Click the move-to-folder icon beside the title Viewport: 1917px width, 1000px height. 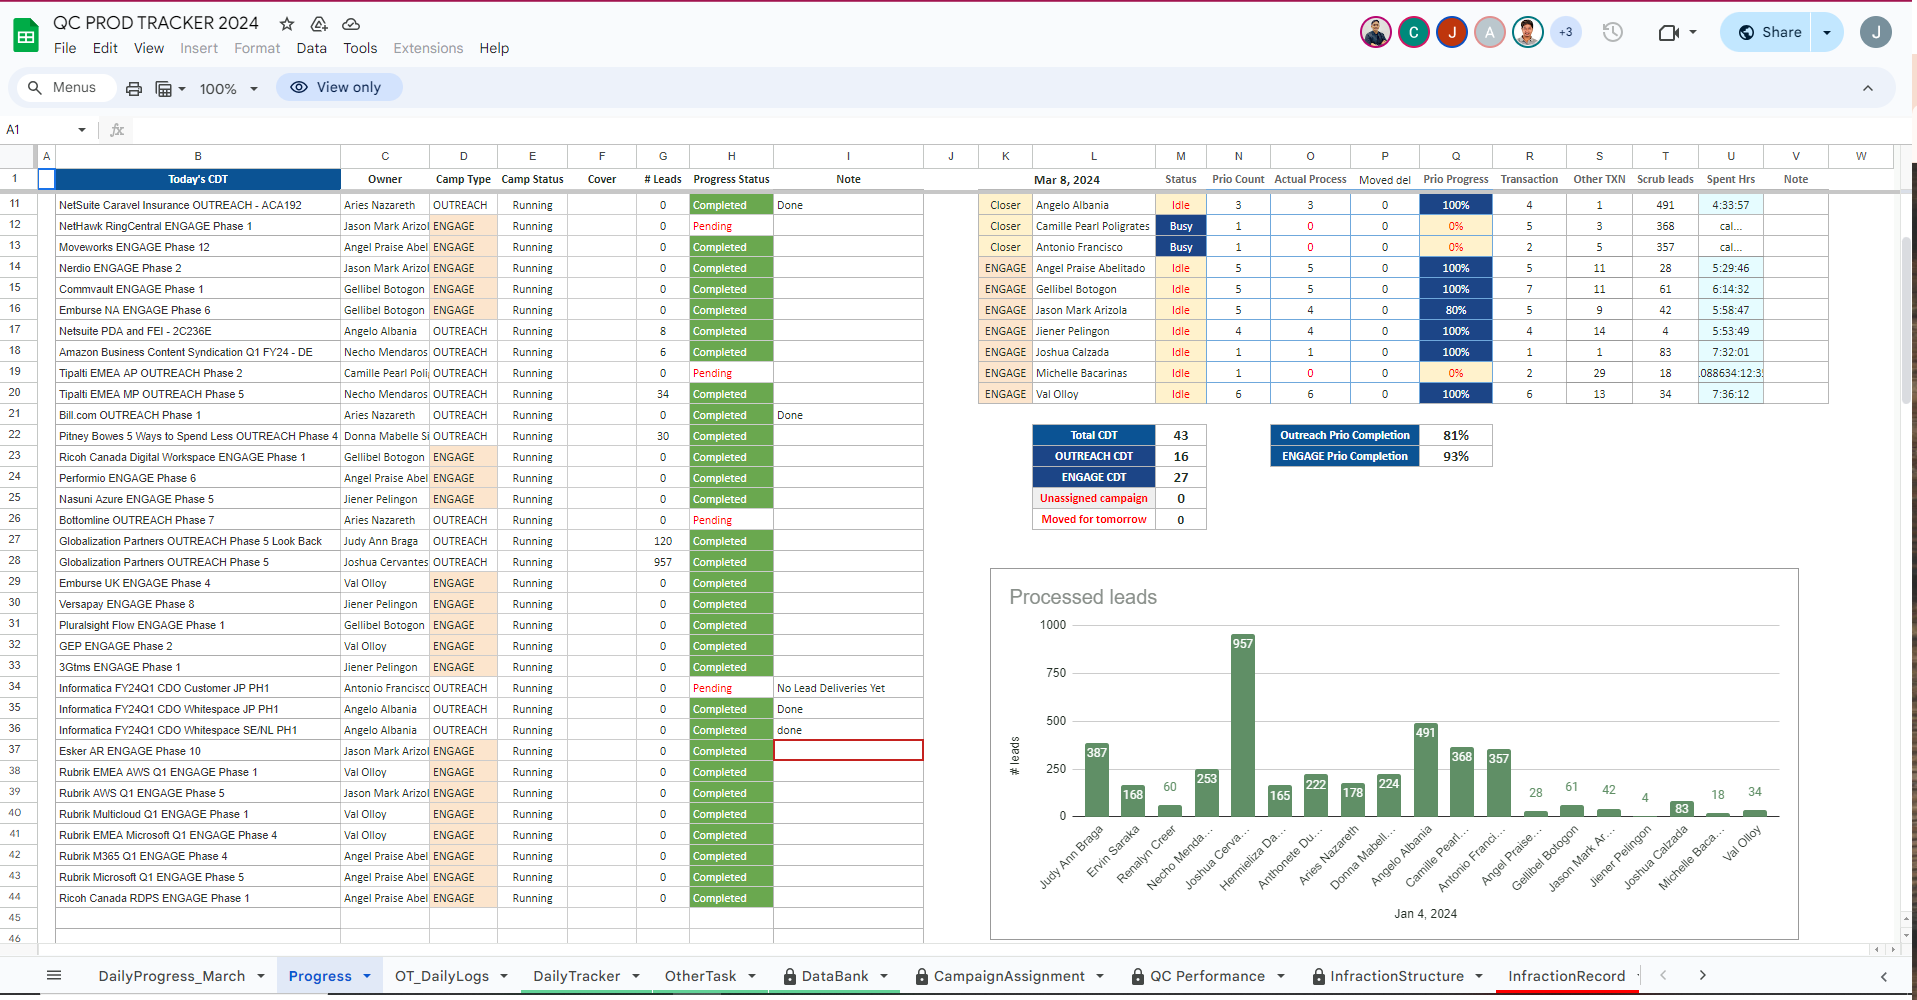coord(319,23)
